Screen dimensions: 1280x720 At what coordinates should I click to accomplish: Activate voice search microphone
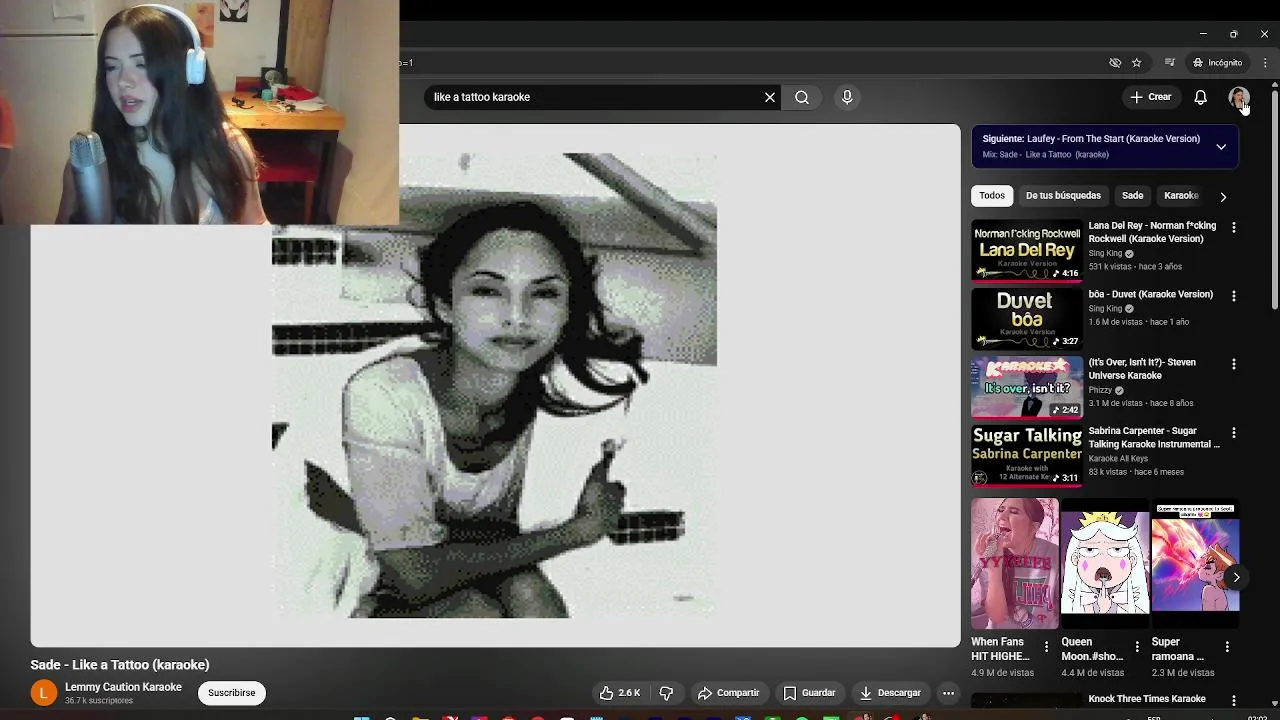click(847, 97)
